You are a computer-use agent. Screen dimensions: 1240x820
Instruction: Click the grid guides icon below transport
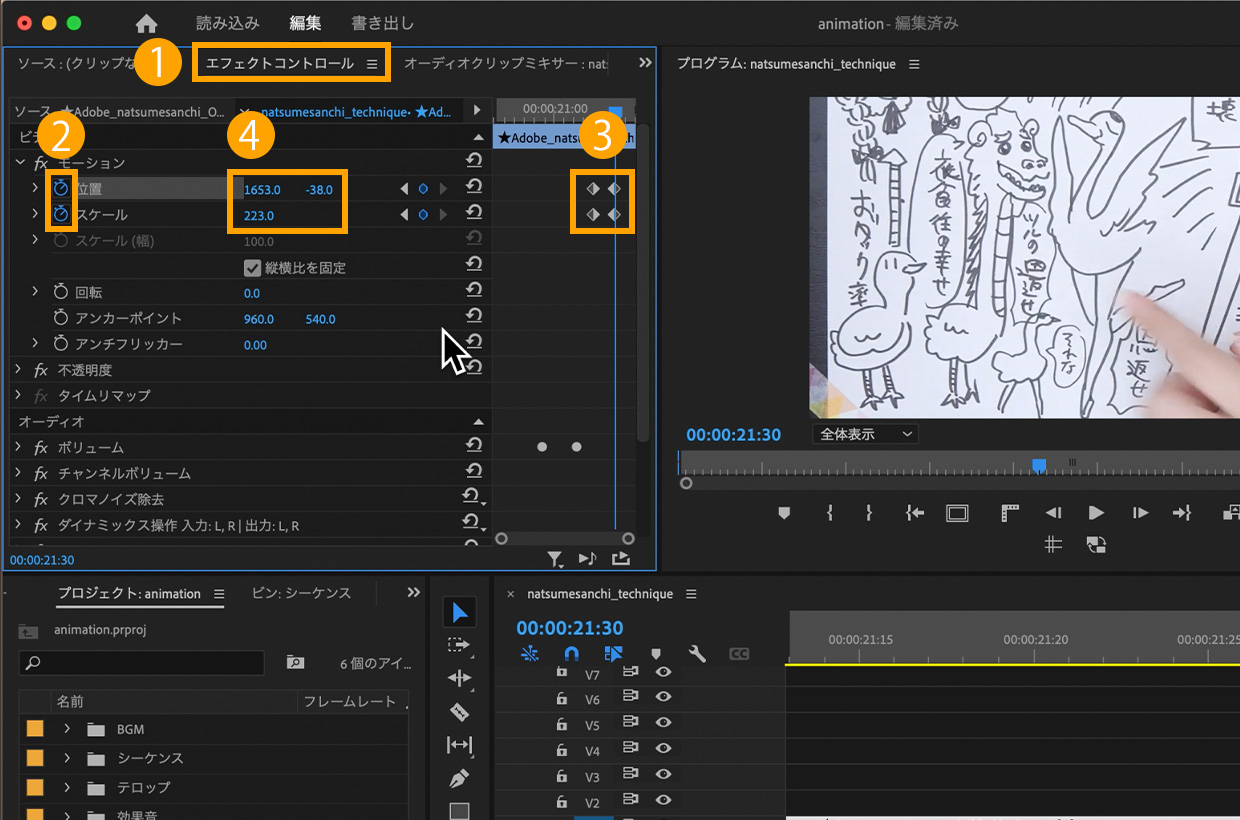point(1053,545)
